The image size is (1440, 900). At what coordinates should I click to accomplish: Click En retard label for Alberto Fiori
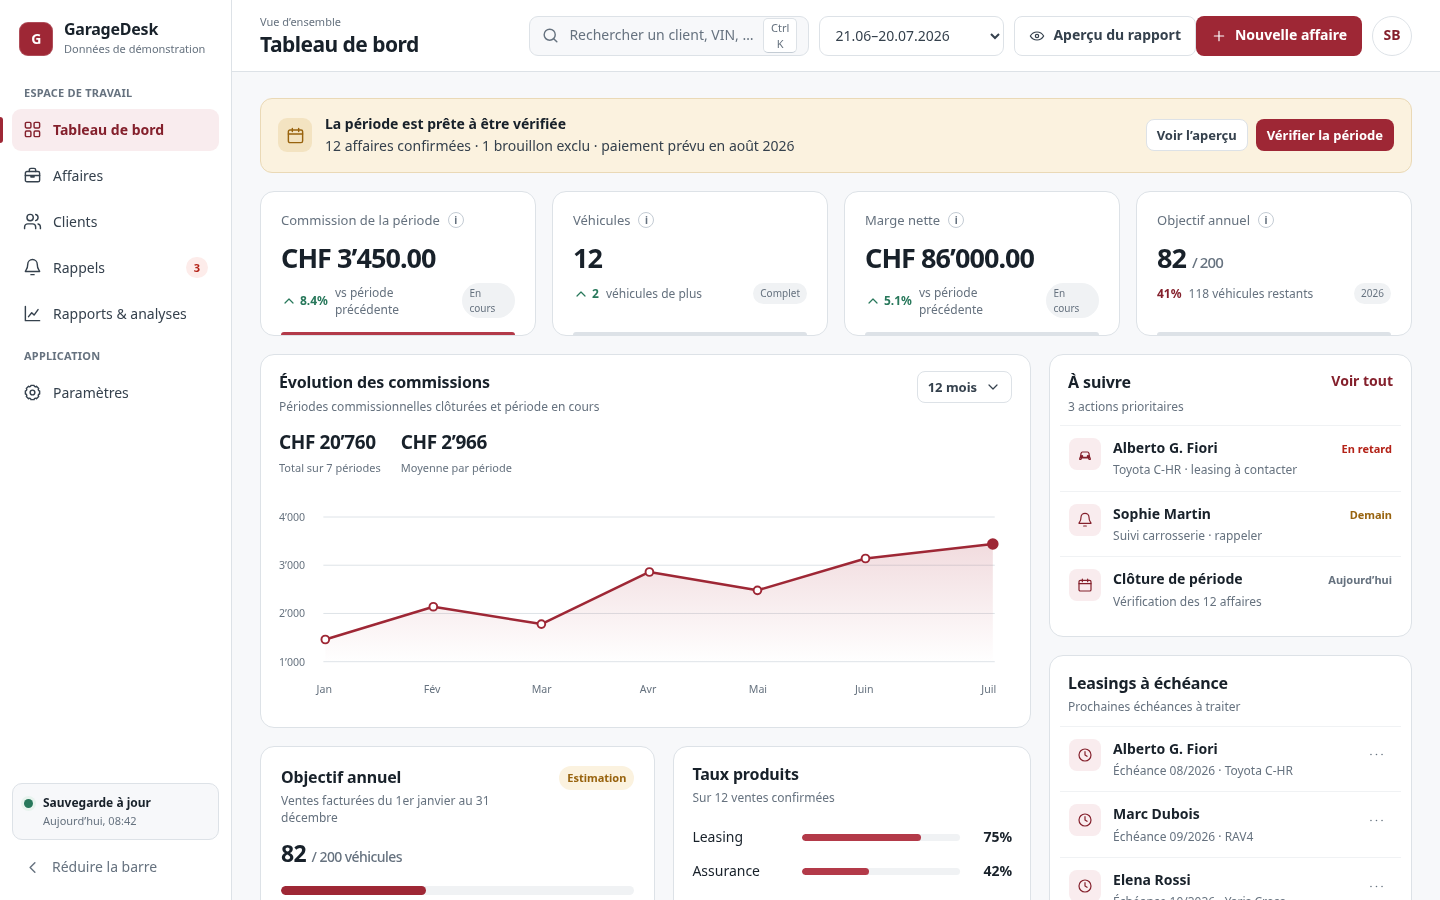point(1366,449)
